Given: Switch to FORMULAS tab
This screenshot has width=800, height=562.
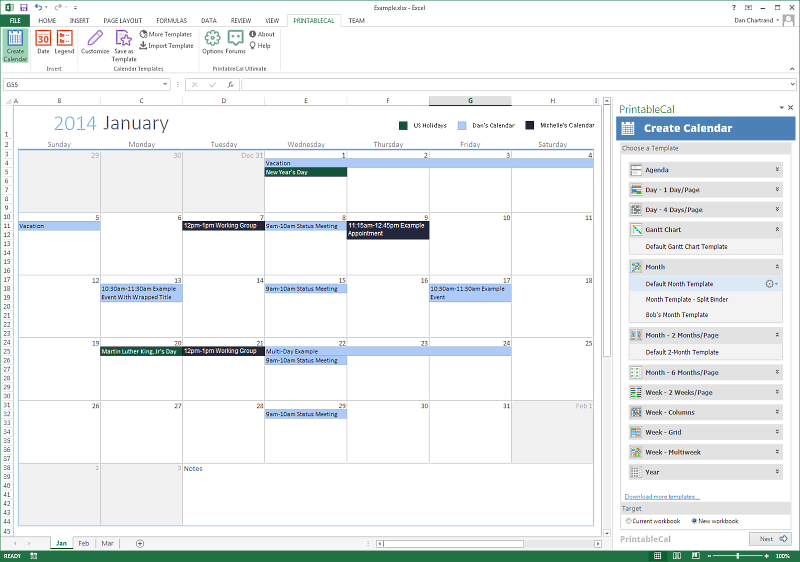Looking at the screenshot, I should (x=171, y=20).
